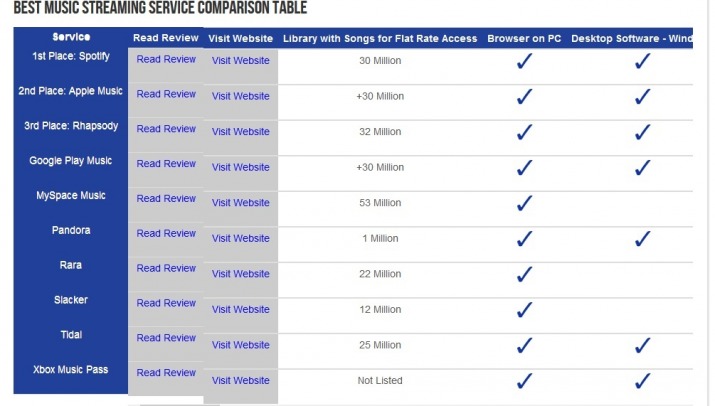Click Library with Songs column header
Viewport: 715px width, 406px height.
click(x=380, y=39)
